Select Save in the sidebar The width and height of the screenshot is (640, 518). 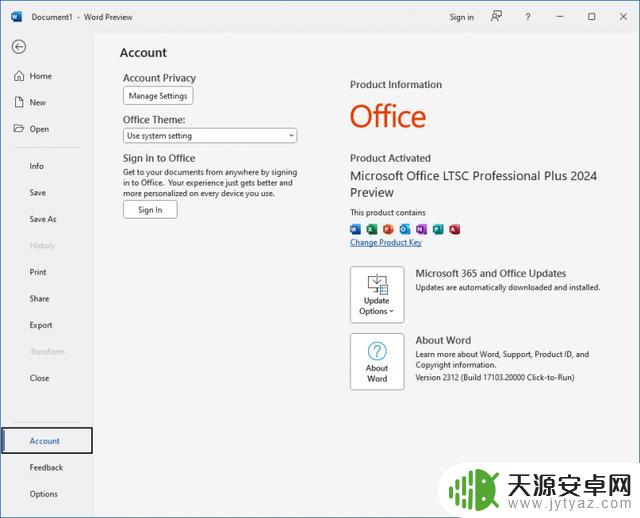click(38, 193)
